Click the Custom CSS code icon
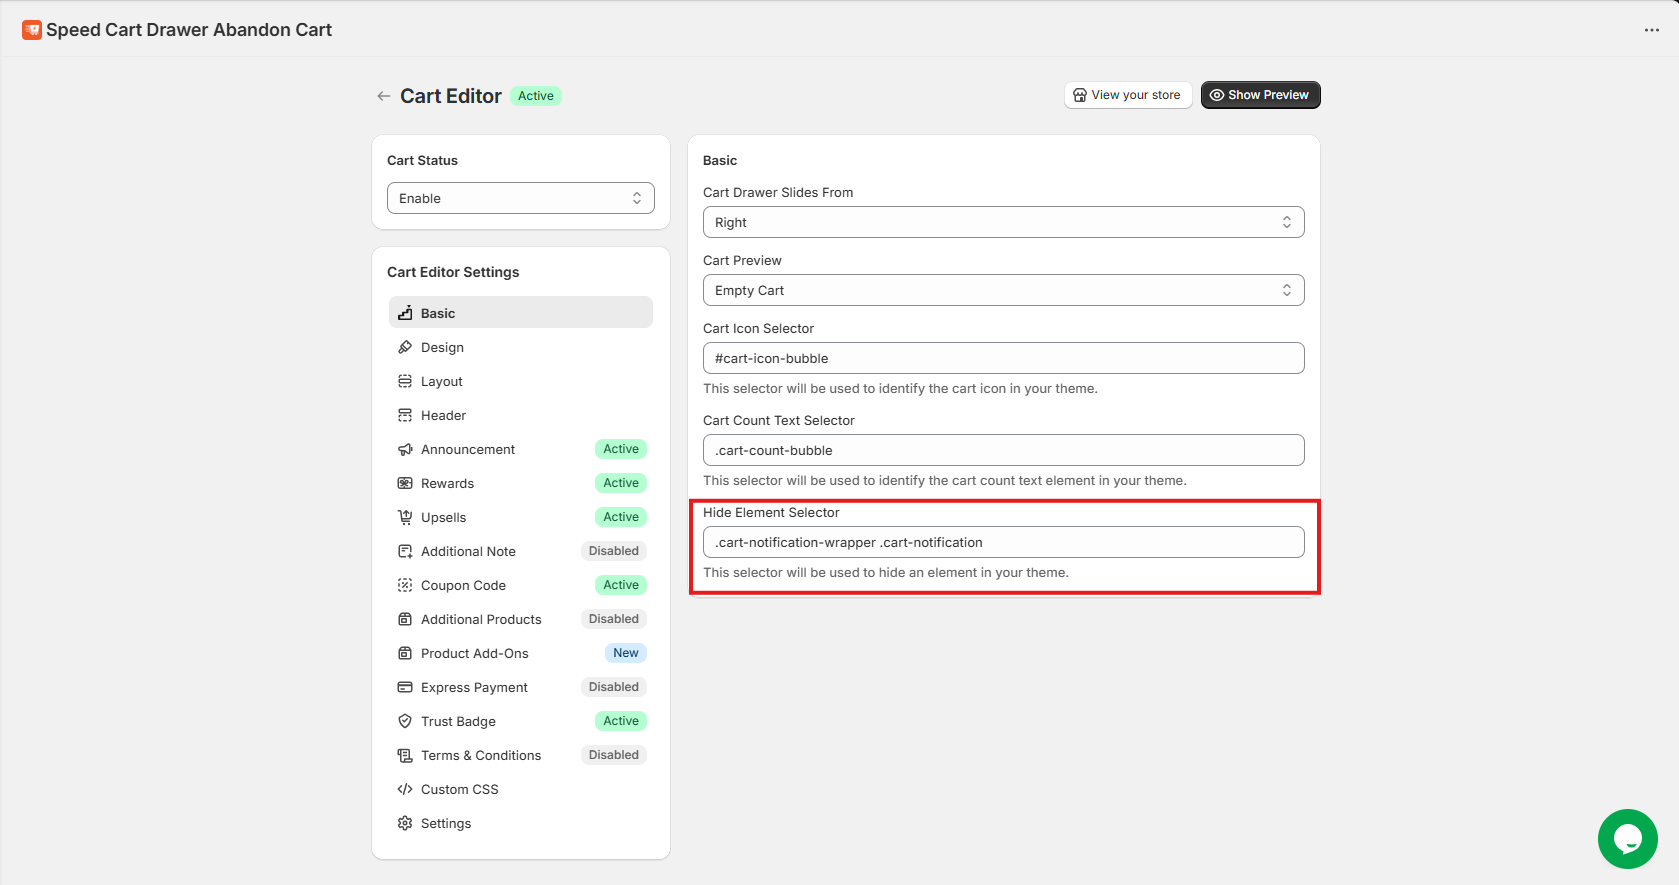The width and height of the screenshot is (1679, 885). [x=405, y=789]
